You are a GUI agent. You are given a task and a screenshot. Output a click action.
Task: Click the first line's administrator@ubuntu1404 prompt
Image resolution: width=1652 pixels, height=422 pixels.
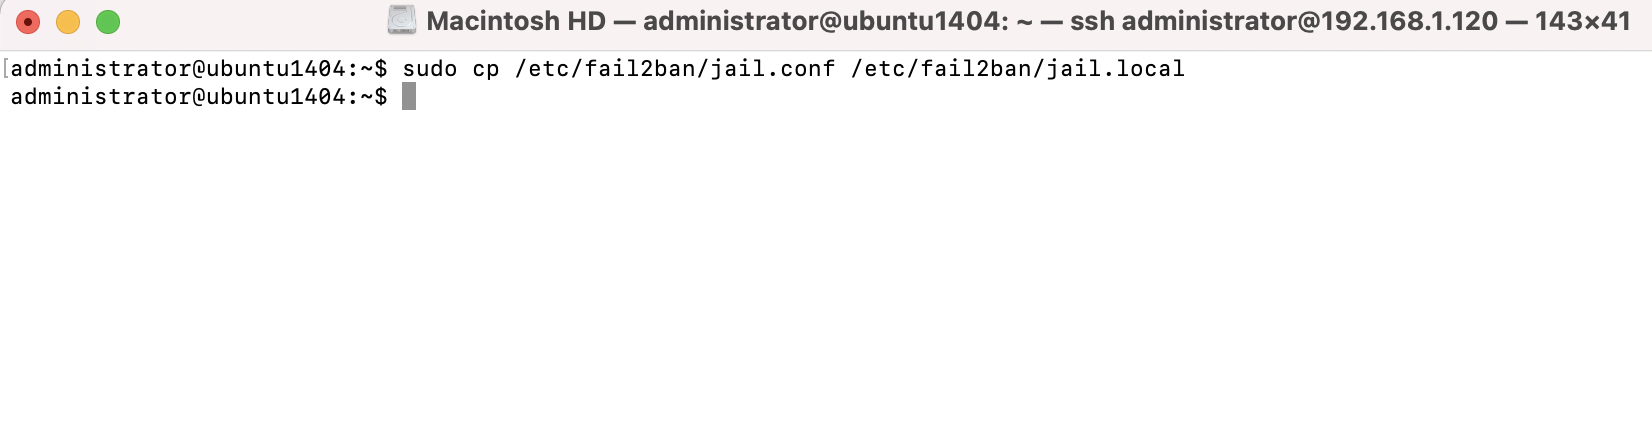pyautogui.click(x=178, y=69)
